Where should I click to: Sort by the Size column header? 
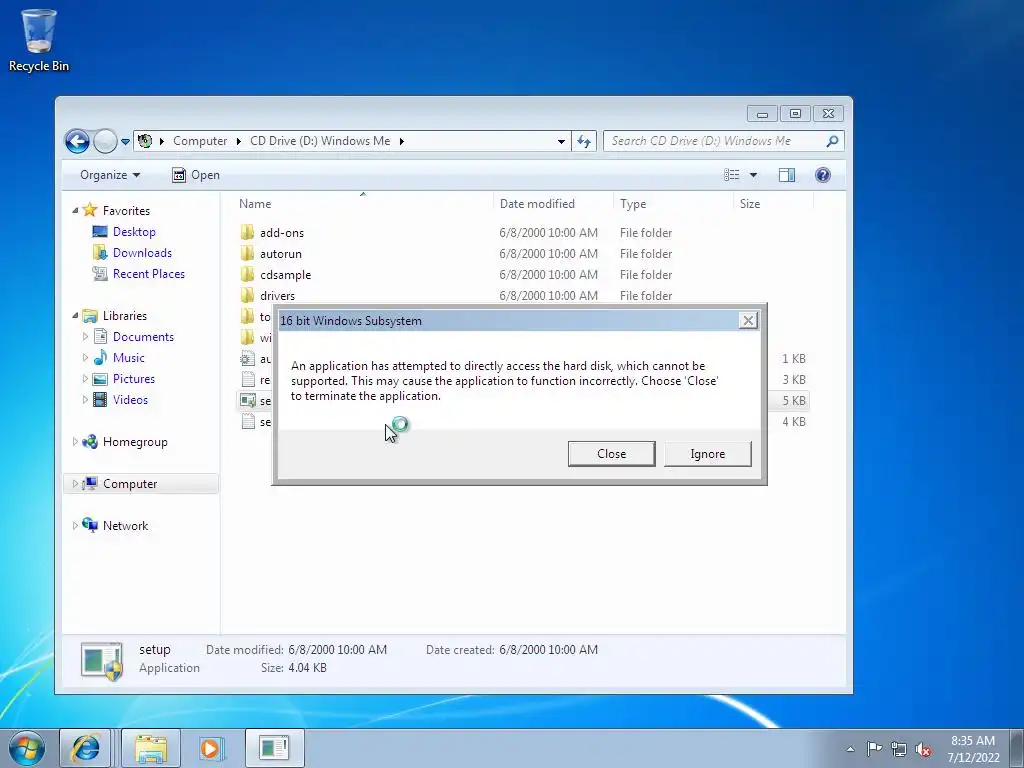[773, 204]
